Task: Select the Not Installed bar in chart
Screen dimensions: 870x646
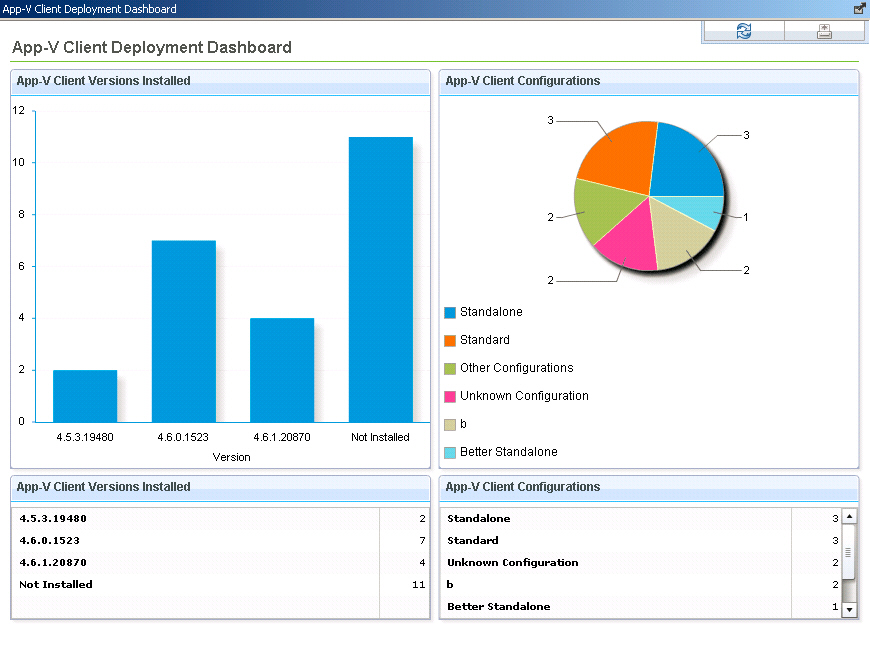Action: point(380,279)
